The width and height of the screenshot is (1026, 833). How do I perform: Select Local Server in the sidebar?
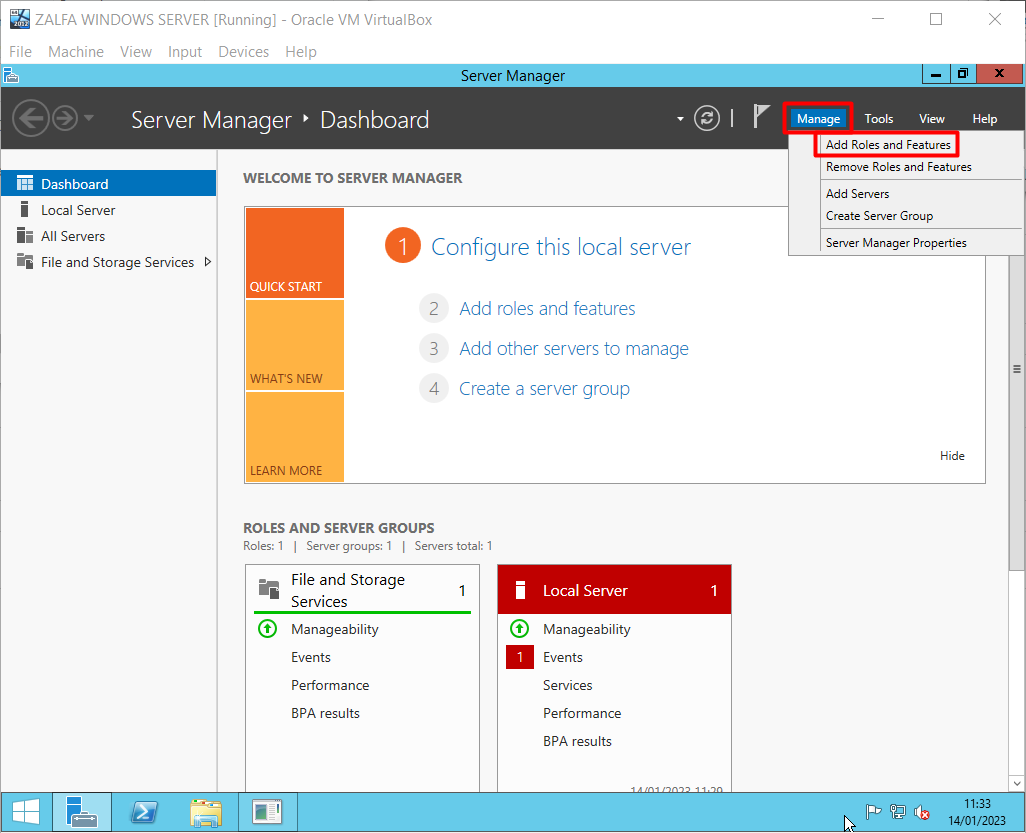[x=109, y=210]
